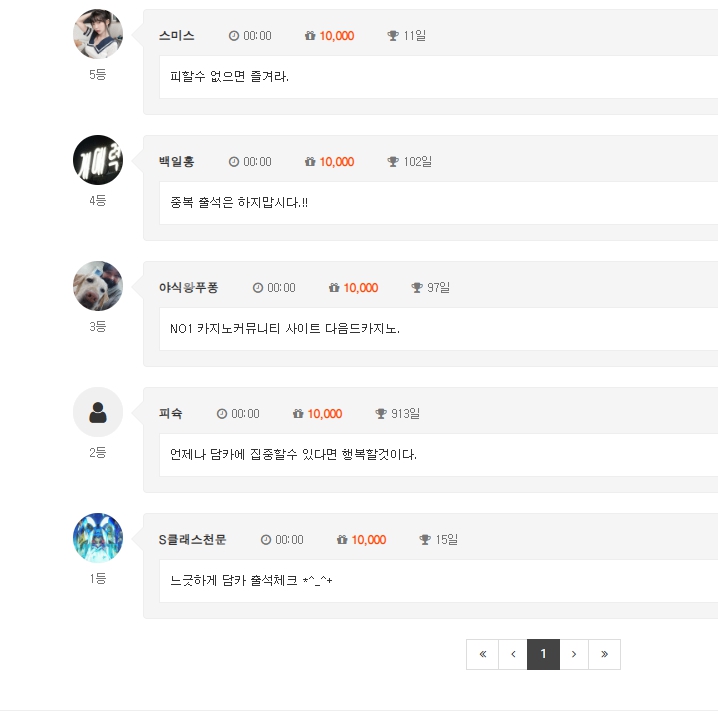The width and height of the screenshot is (718, 714).
Task: Click the clock icon beside 피슉
Action: (222, 414)
